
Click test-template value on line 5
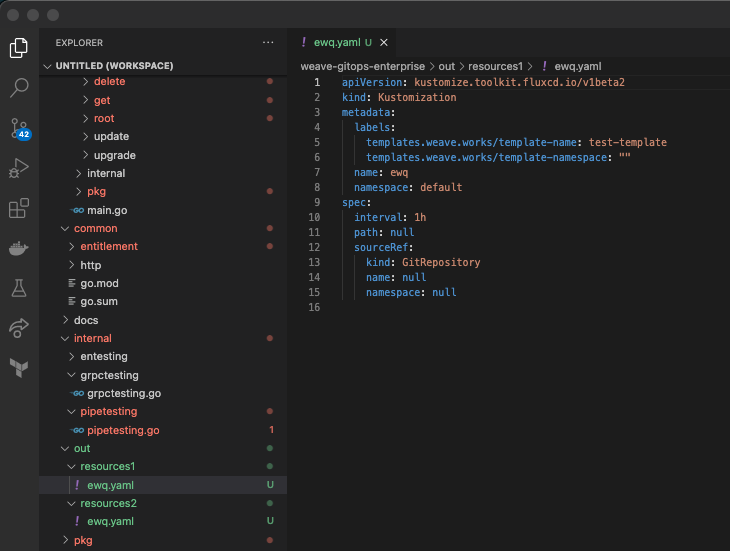coord(628,142)
